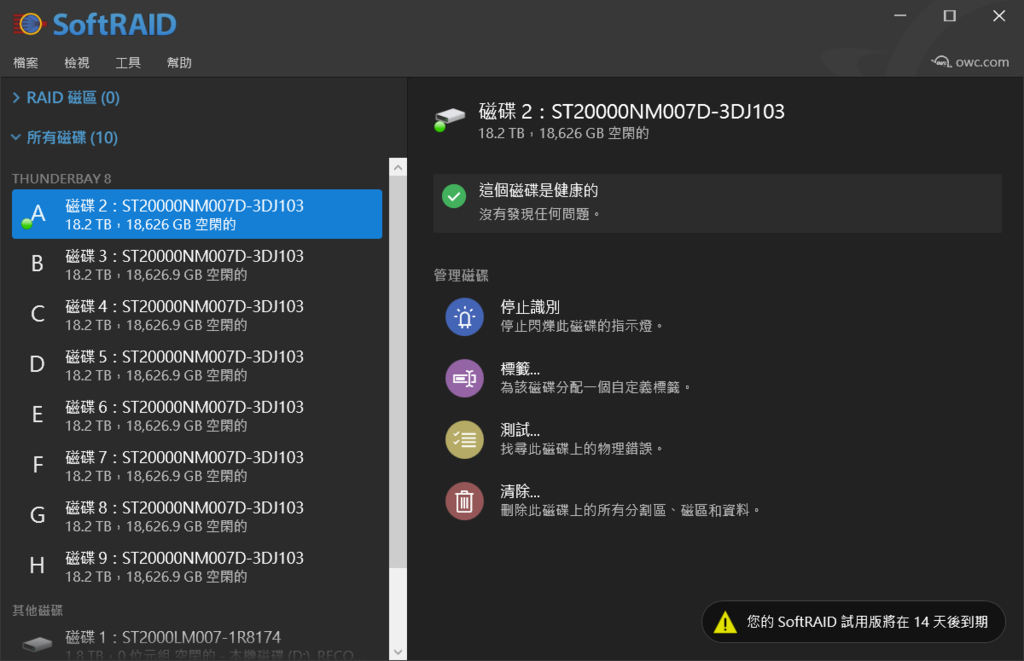
Task: Click the yellow 測試 checklist icon
Action: click(464, 440)
